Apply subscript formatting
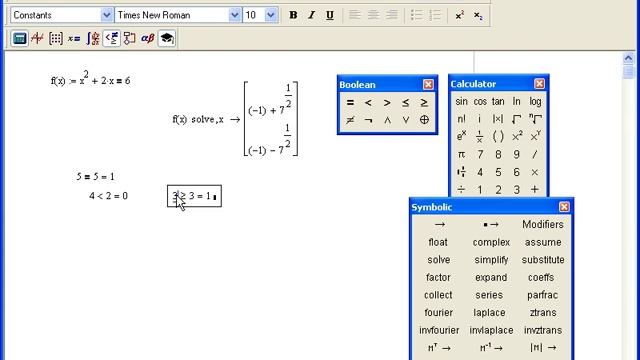This screenshot has width=640, height=360. (x=478, y=15)
